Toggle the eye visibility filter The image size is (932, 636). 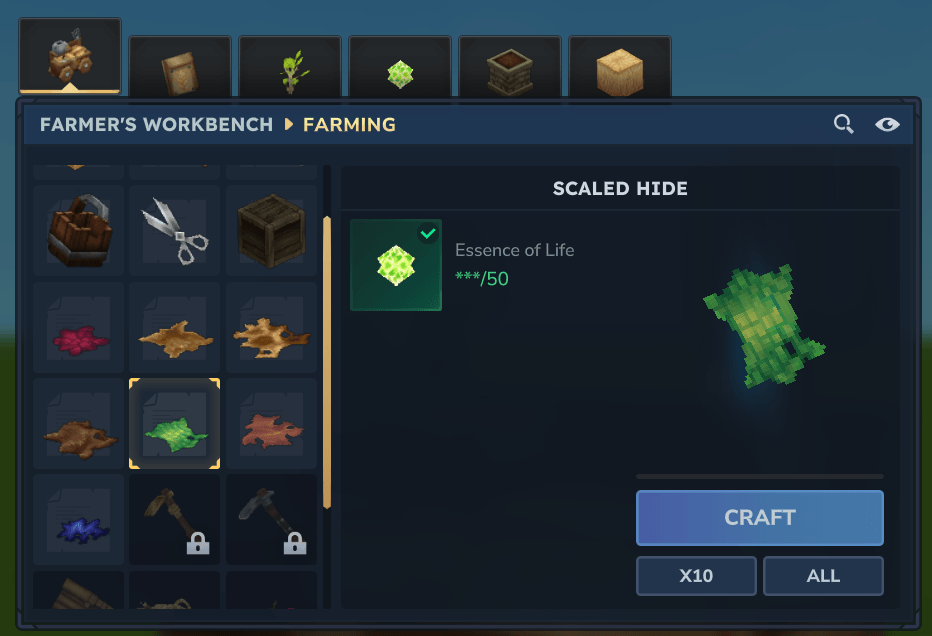(887, 124)
